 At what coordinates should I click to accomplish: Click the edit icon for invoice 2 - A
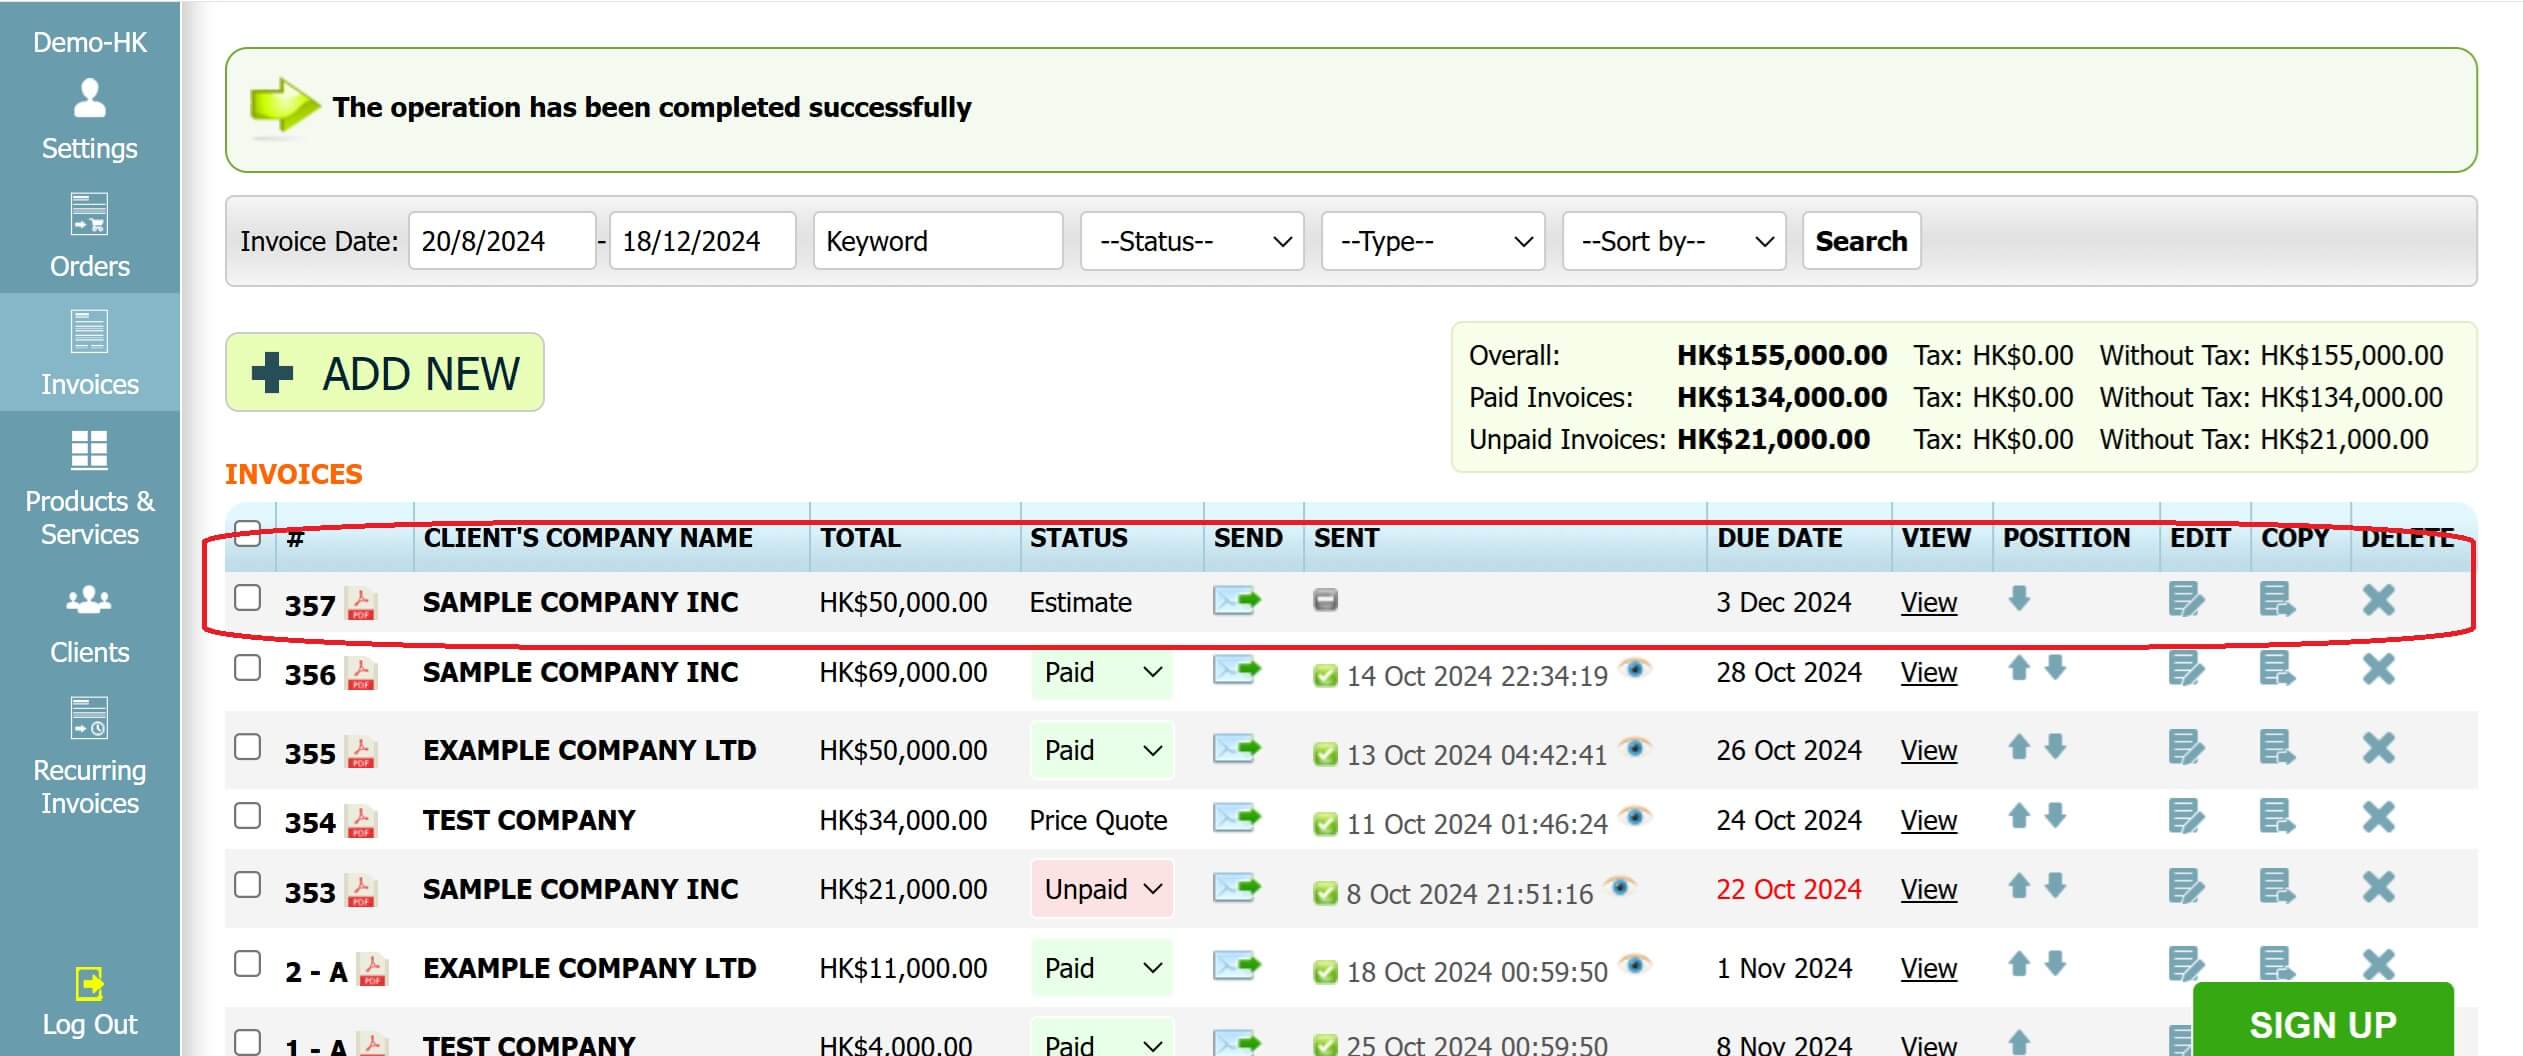pos(2186,965)
